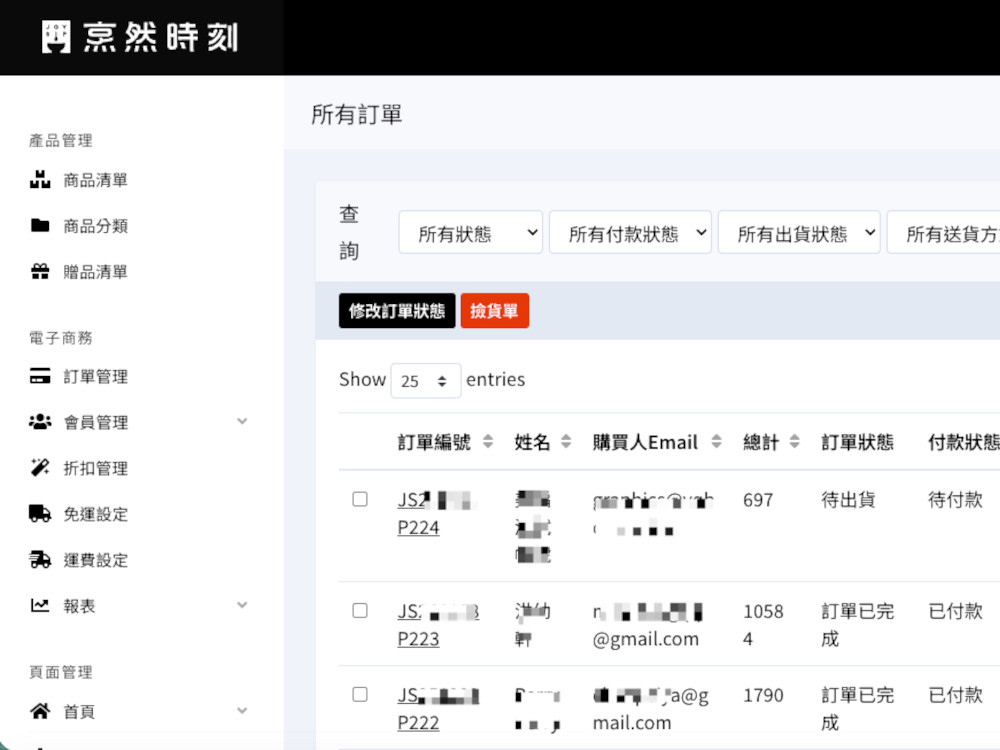The width and height of the screenshot is (1000, 750).
Task: Change Show entries count selector
Action: pyautogui.click(x=425, y=381)
